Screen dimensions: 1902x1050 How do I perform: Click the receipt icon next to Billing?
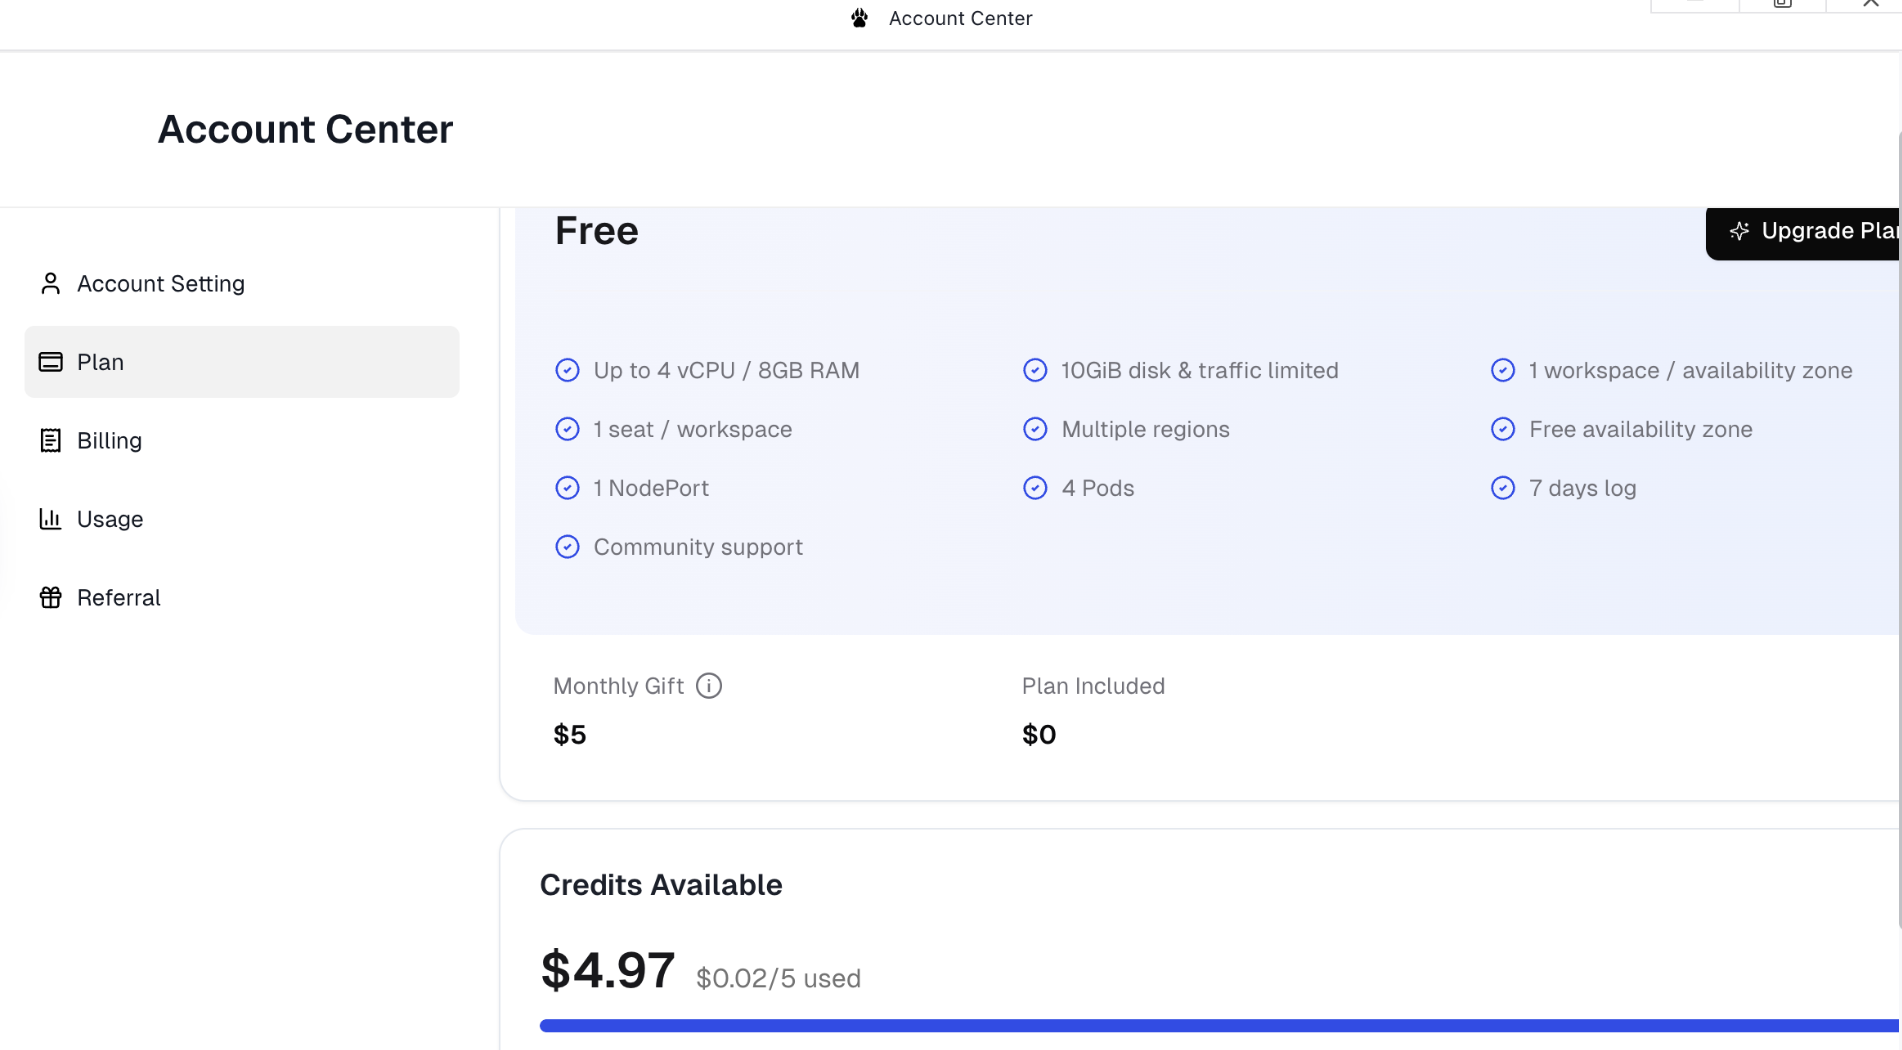click(50, 441)
